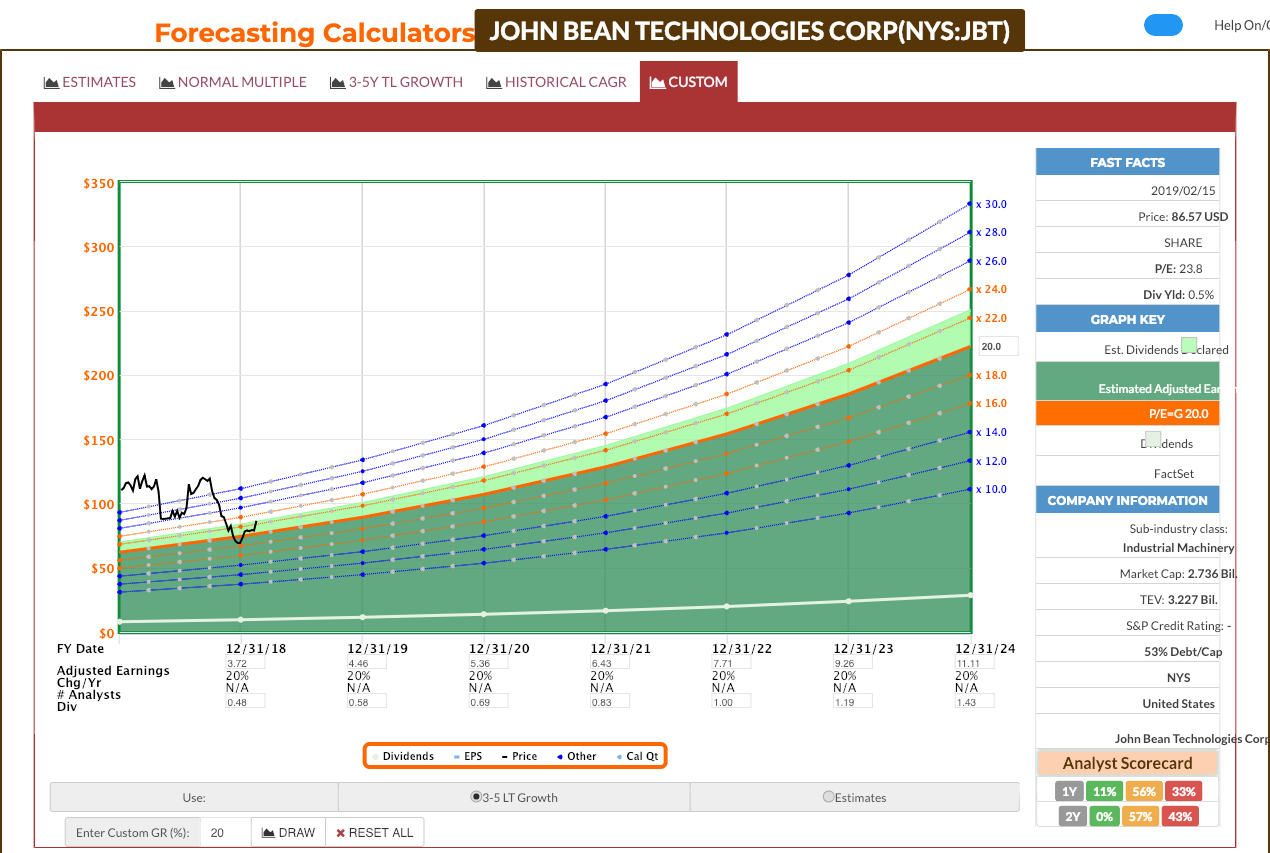Click the chart icon on the CUSTOM tab

655,81
